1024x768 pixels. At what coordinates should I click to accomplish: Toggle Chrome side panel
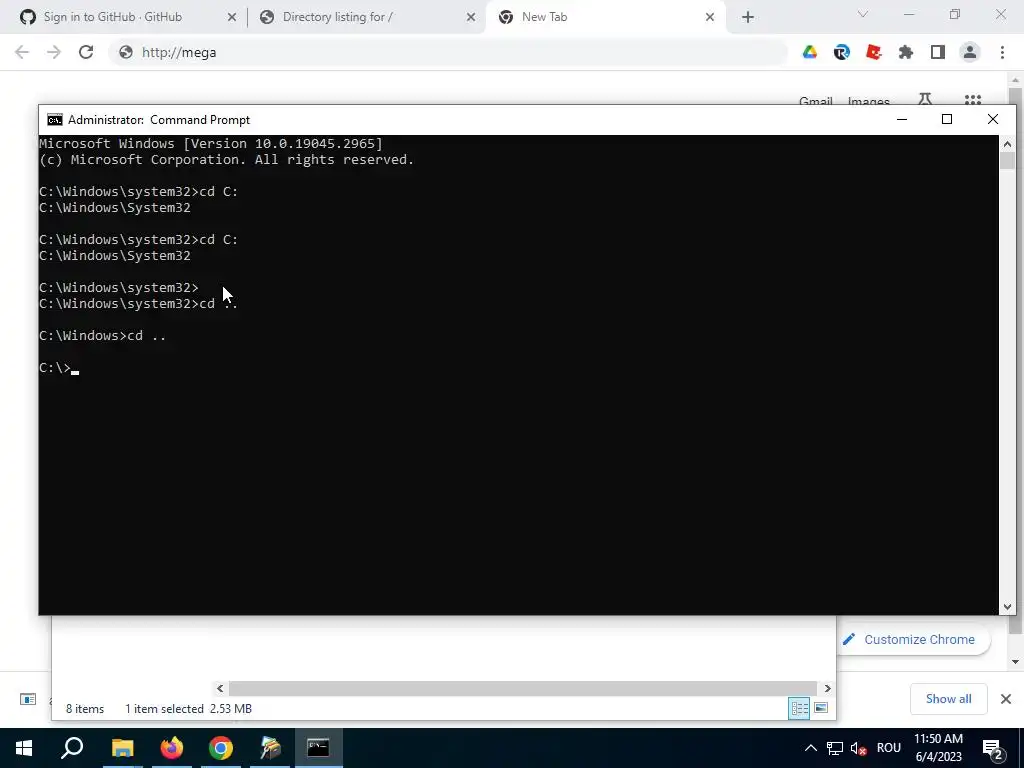point(938,52)
